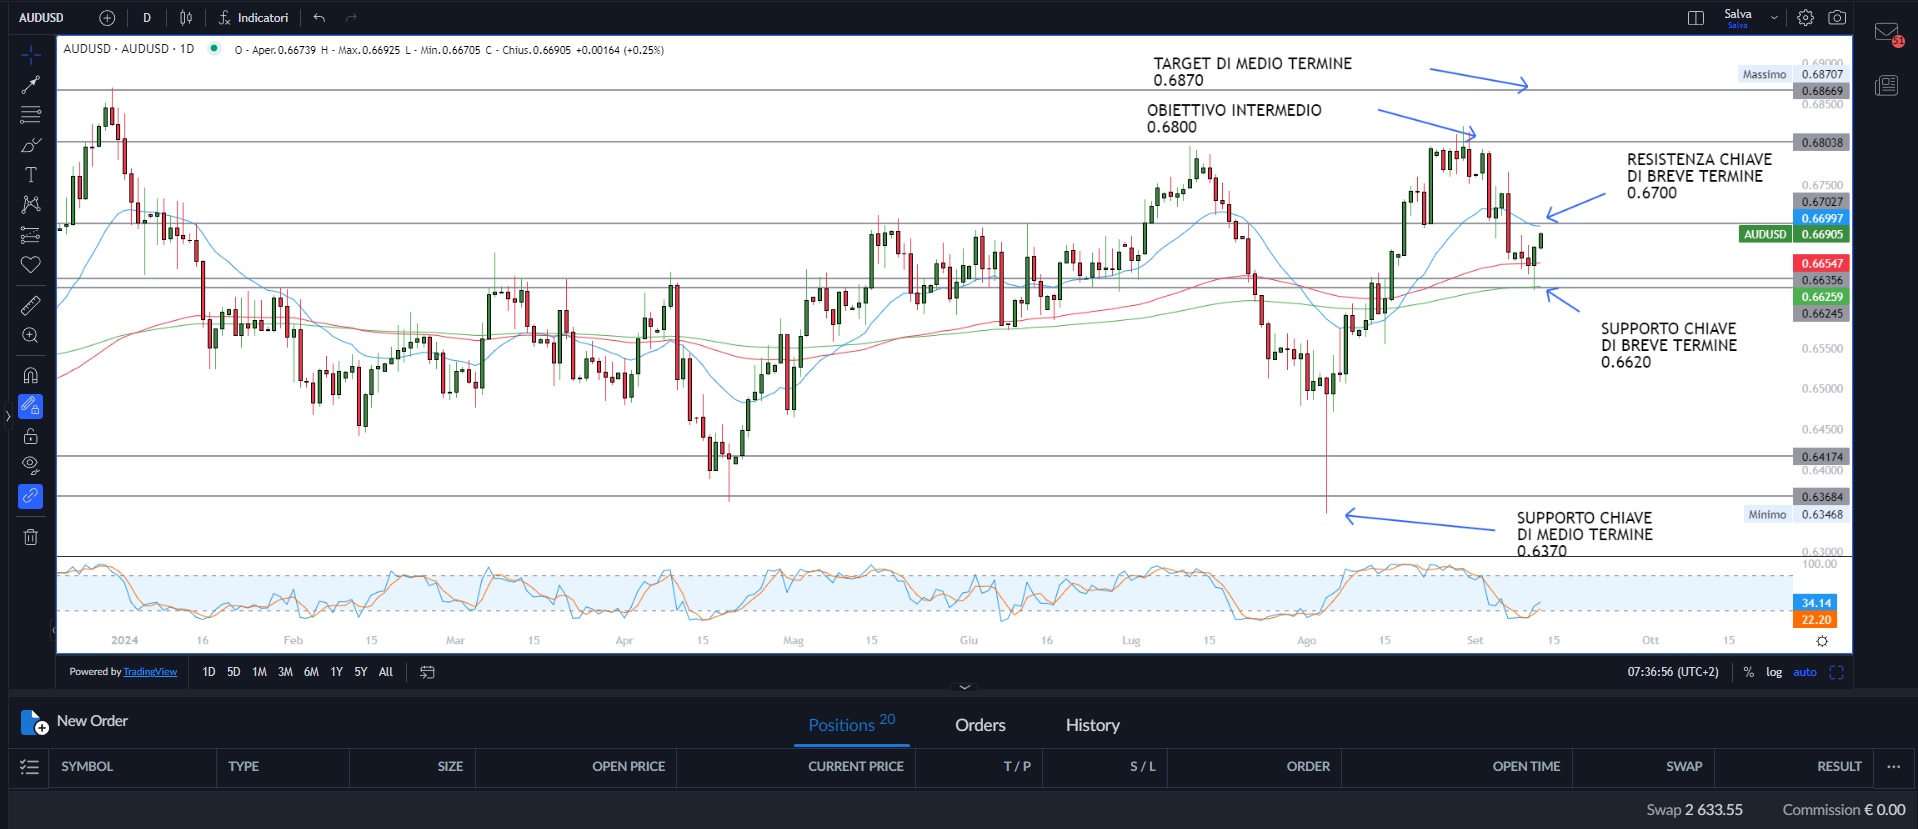
Task: Select the ruler measure tool
Action: click(31, 305)
